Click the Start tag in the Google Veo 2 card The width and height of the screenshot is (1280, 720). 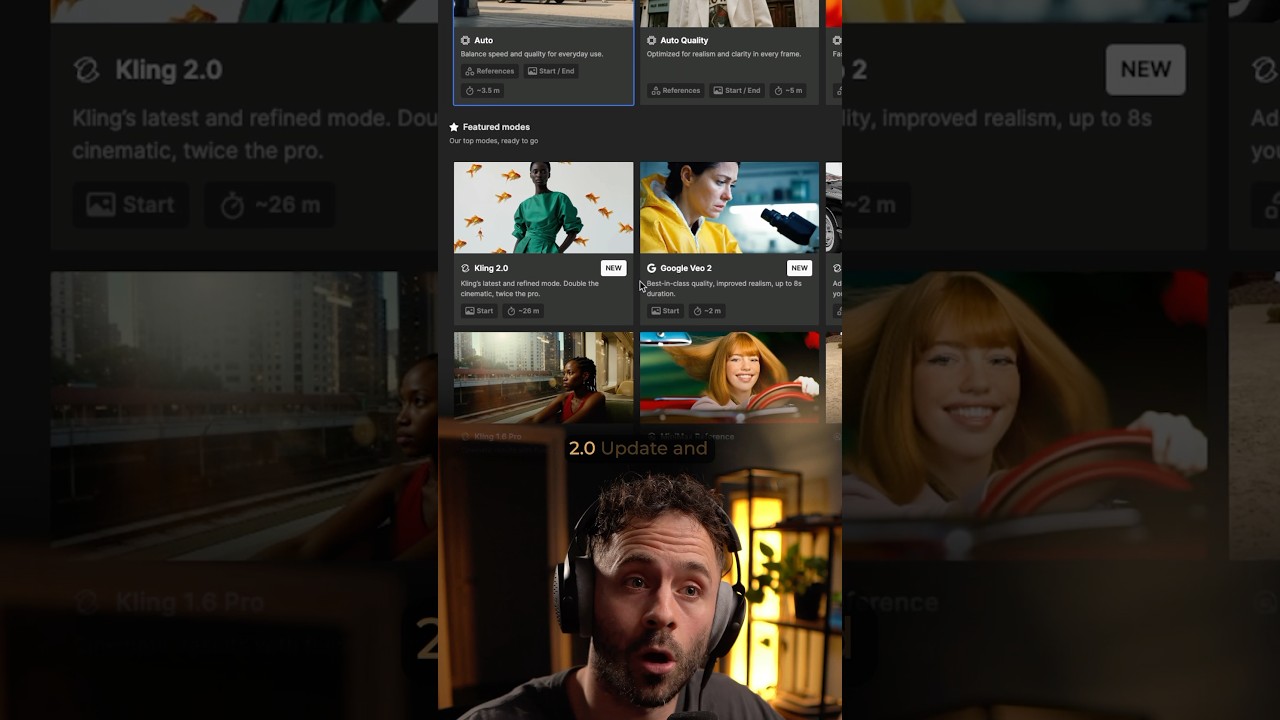[x=666, y=311]
